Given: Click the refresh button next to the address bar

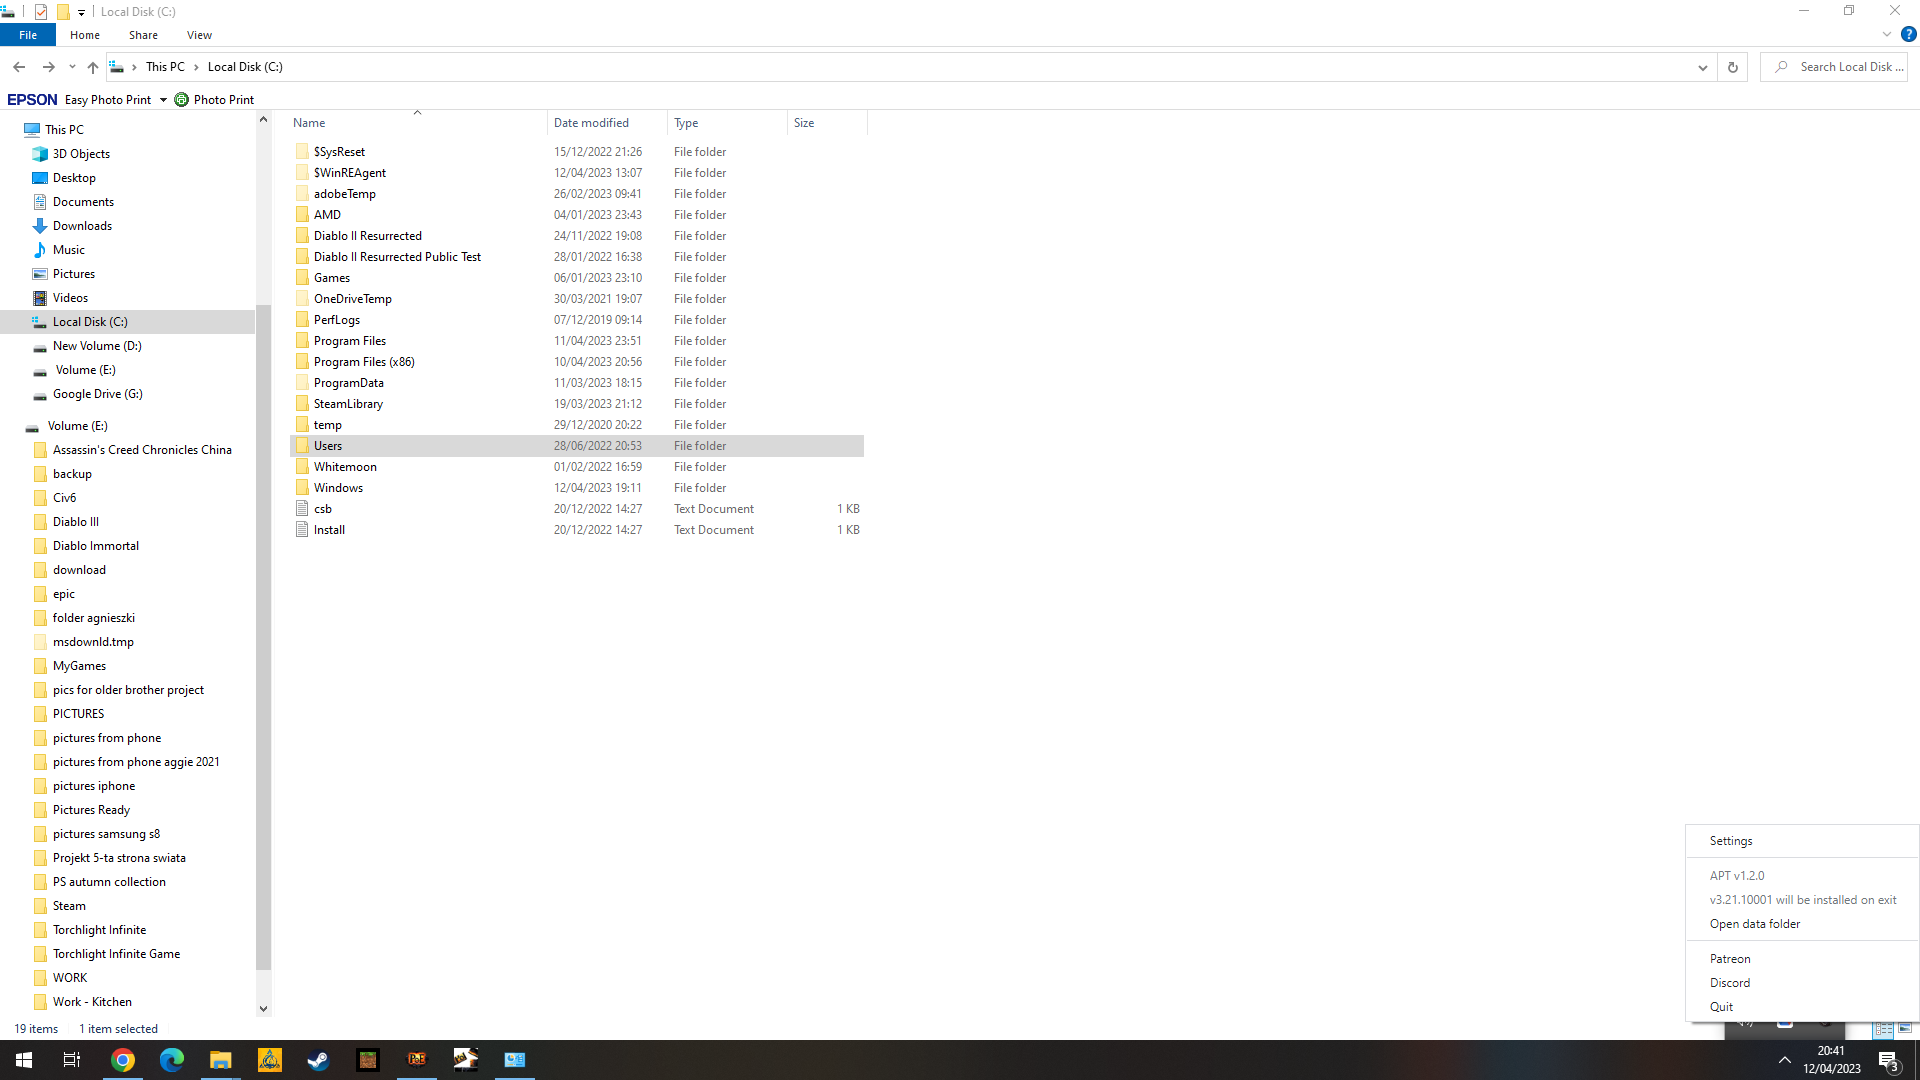Looking at the screenshot, I should (x=1732, y=66).
